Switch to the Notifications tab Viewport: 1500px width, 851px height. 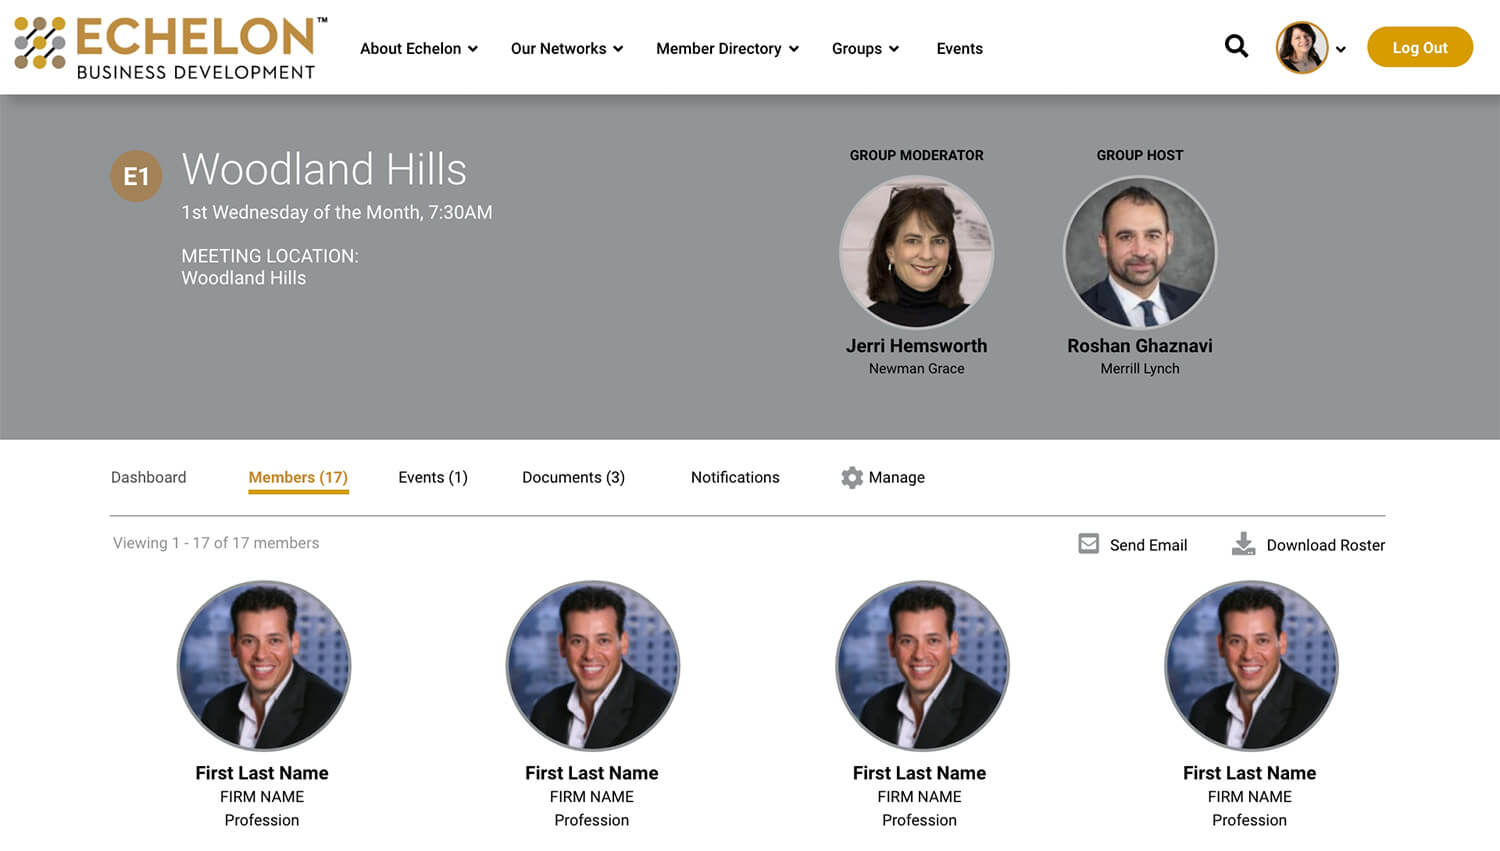[735, 477]
